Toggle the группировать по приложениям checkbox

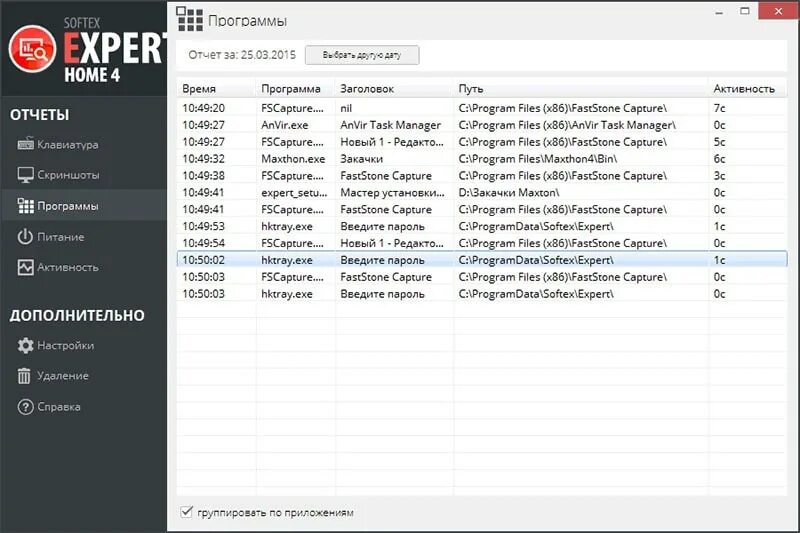tap(187, 511)
